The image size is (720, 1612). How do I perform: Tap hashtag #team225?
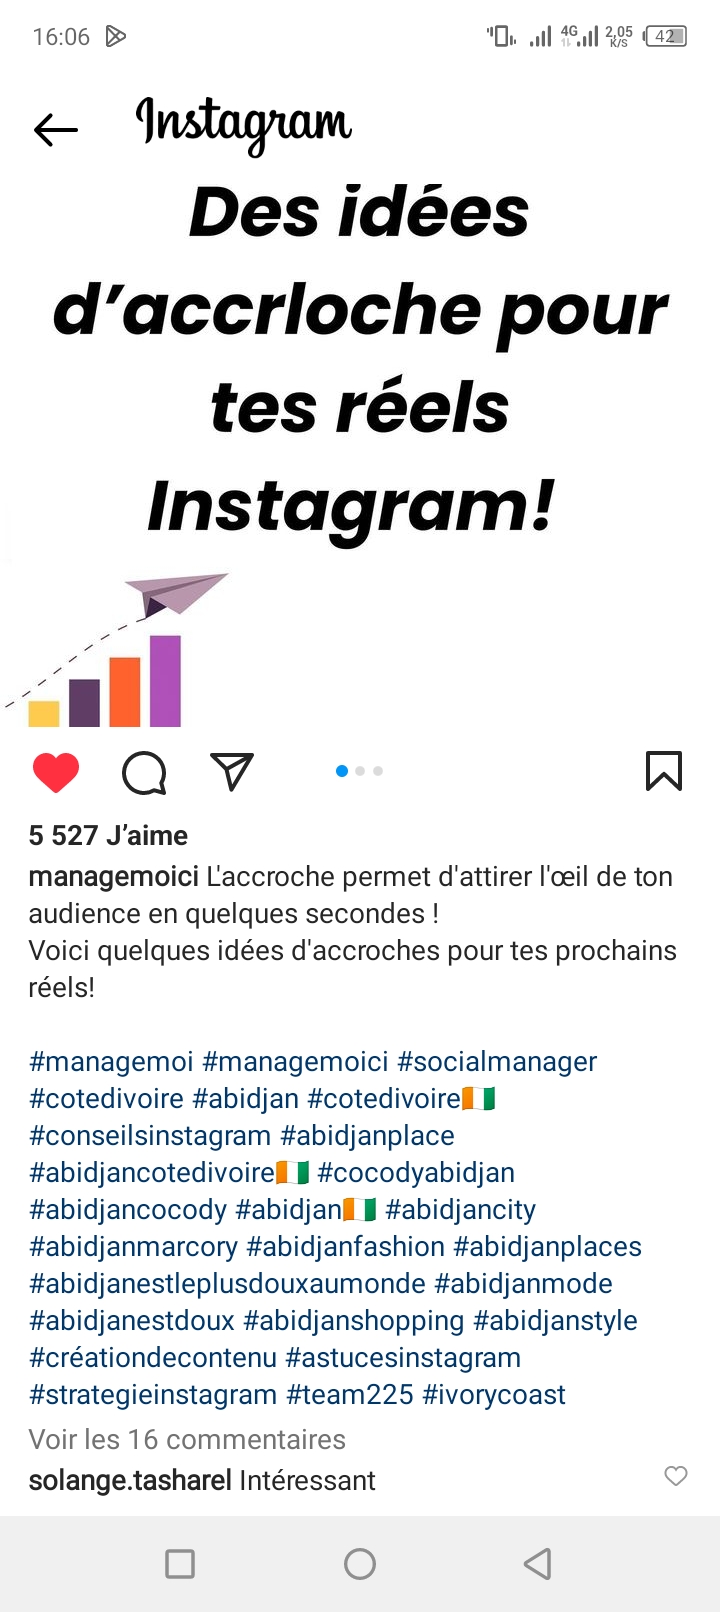point(350,1394)
